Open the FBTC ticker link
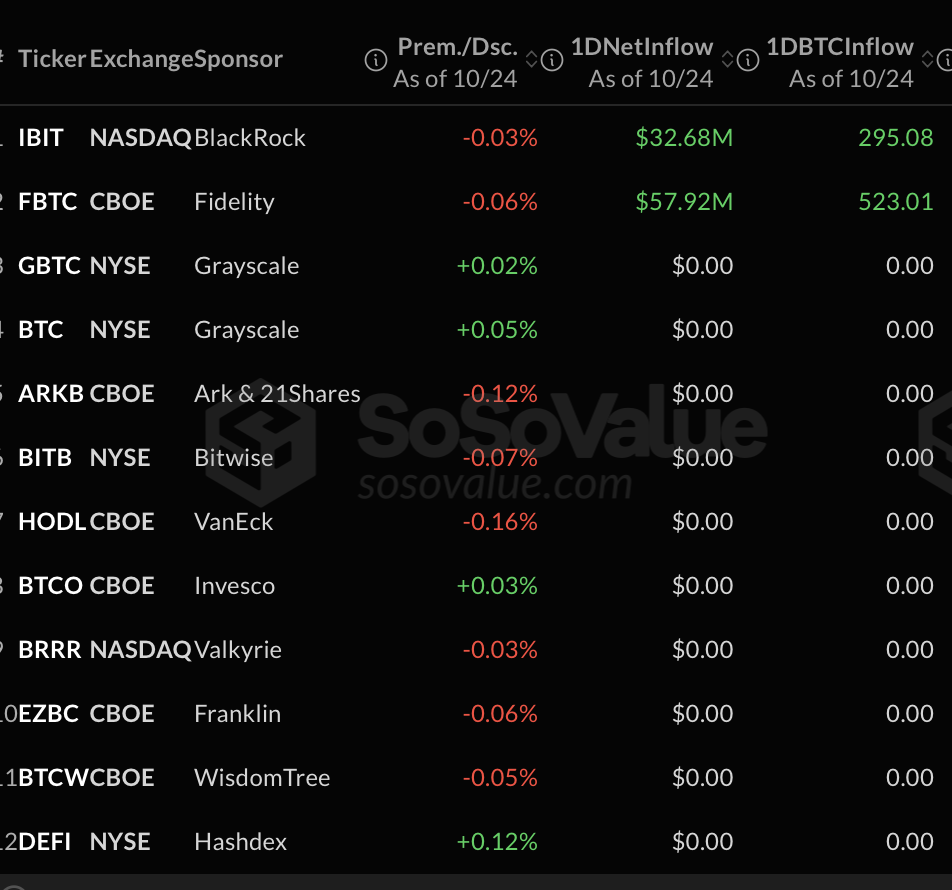952x890 pixels. pyautogui.click(x=47, y=202)
